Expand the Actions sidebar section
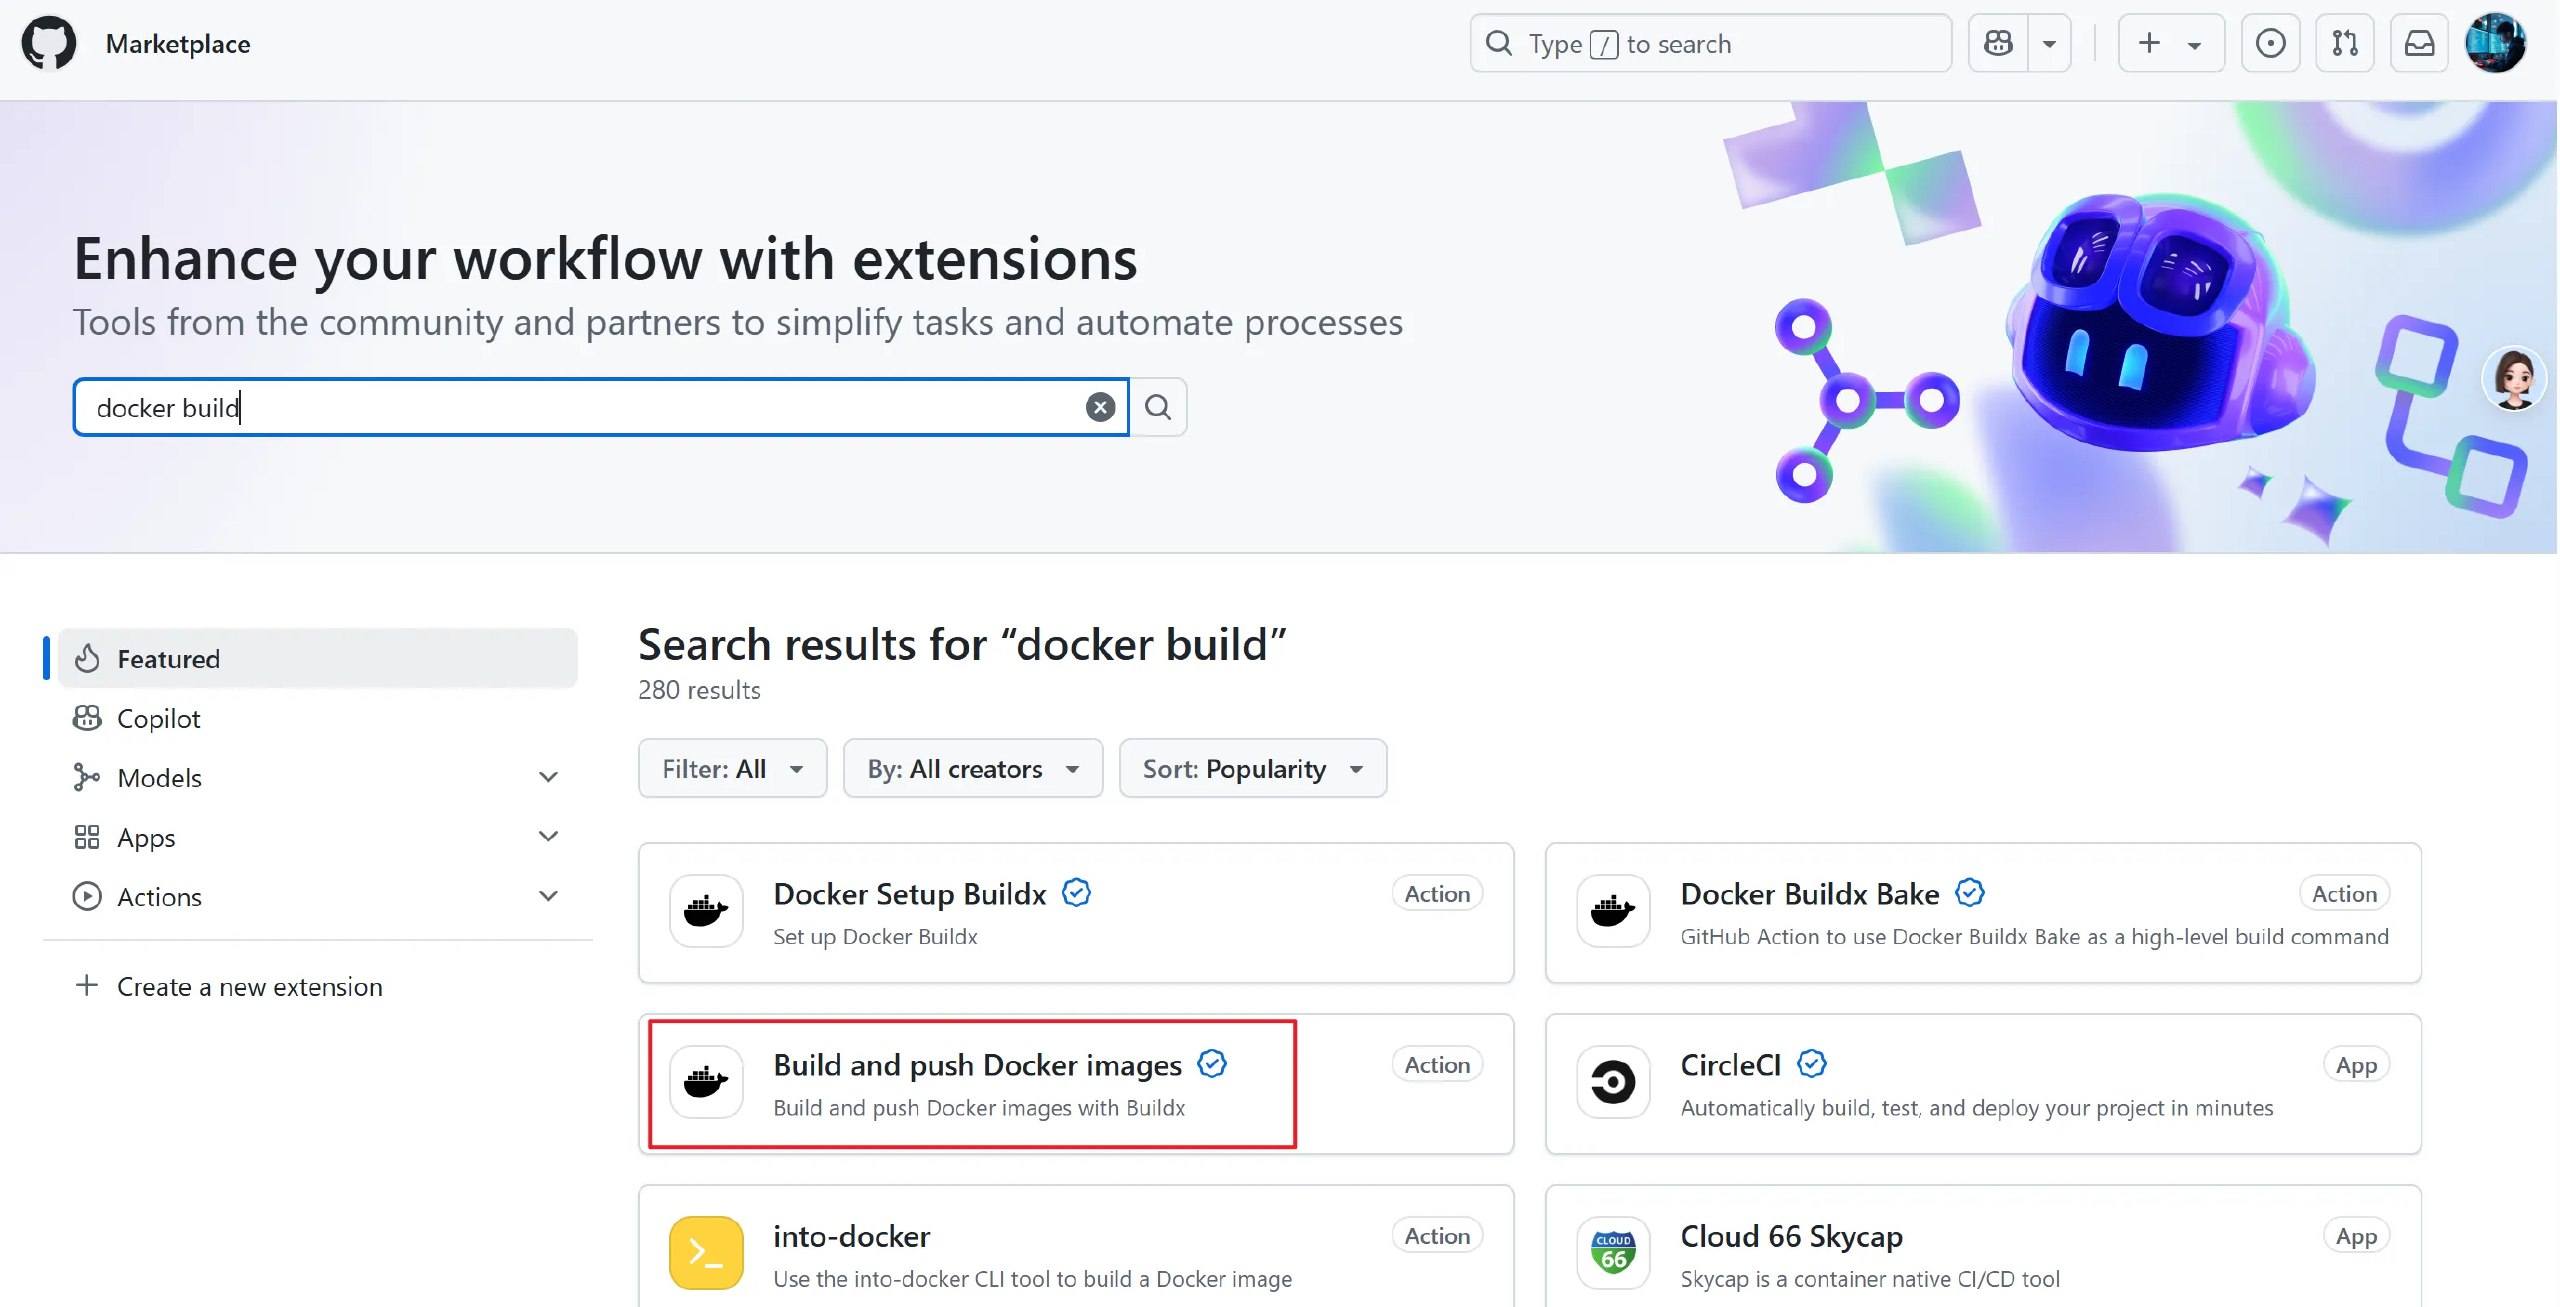Screen dimensions: 2560x1307 [548, 896]
